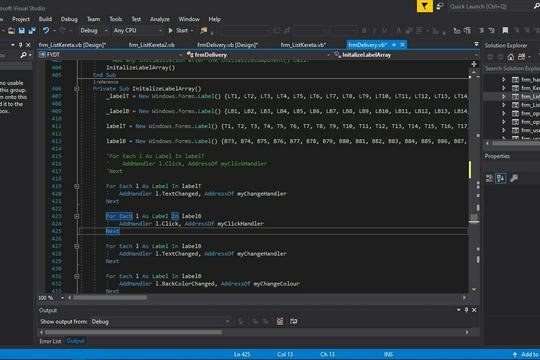Click the editor split-window plus icon
This screenshot has height=360, width=540.
pyautogui.click(x=474, y=64)
